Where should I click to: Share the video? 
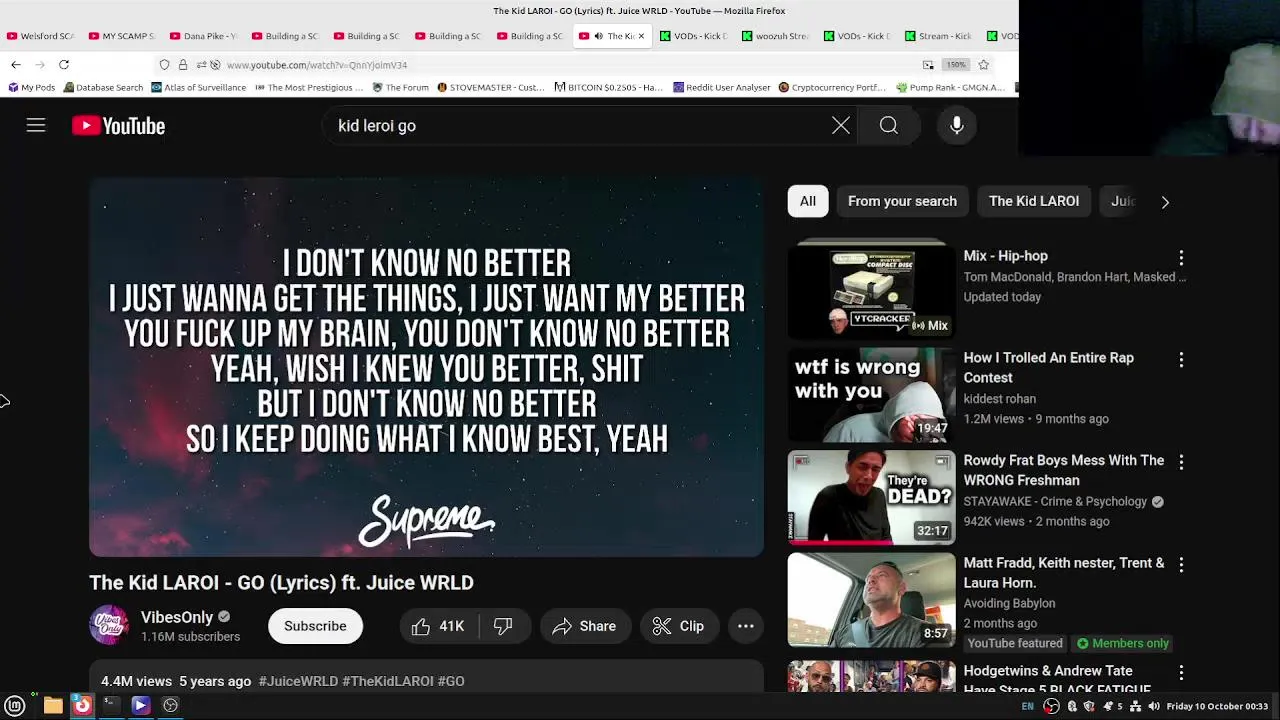pyautogui.click(x=585, y=626)
